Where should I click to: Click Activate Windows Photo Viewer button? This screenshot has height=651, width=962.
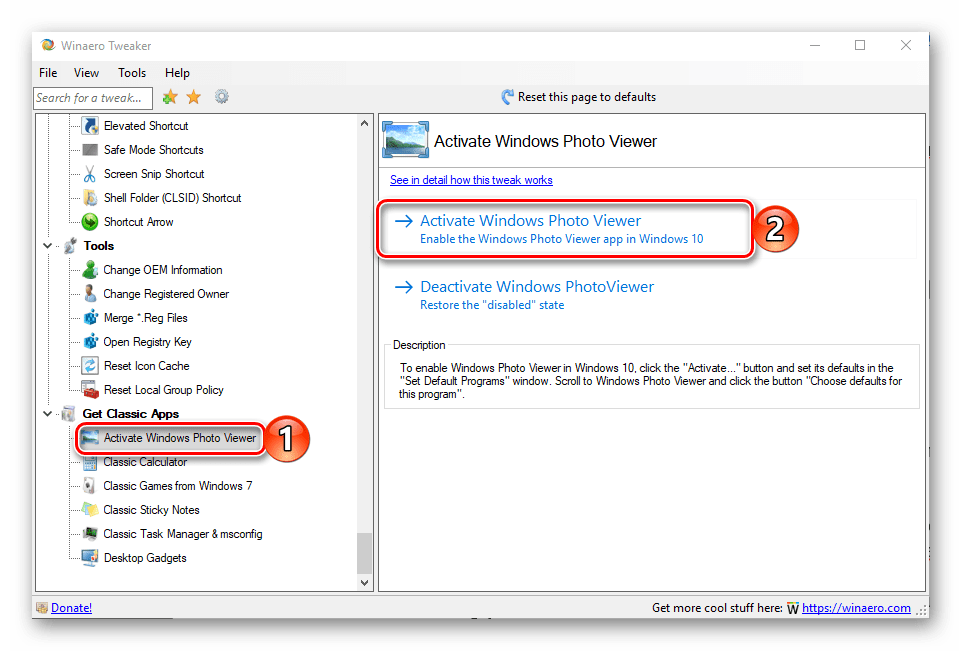pyautogui.click(x=530, y=221)
